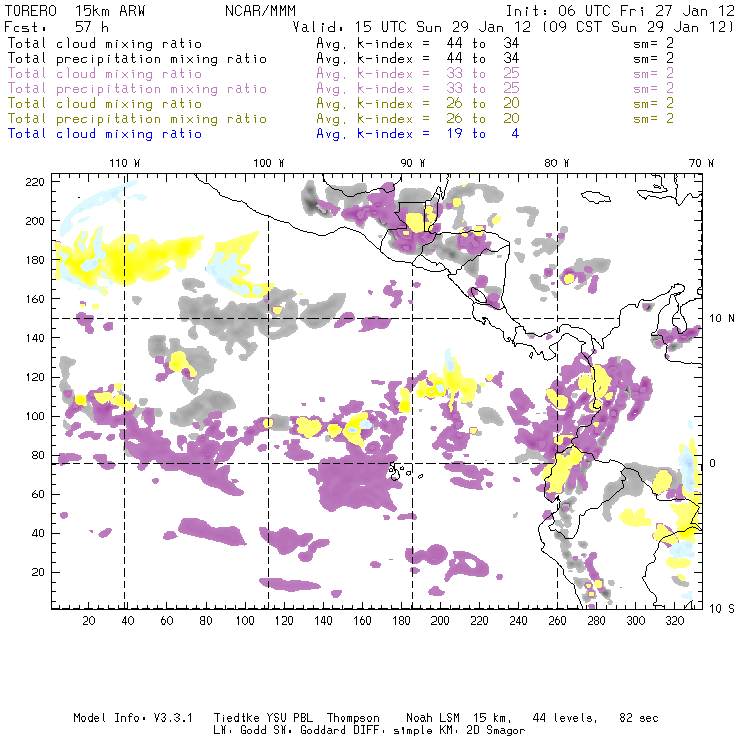Click the 'TORERO 15km ARW' title text
The width and height of the screenshot is (740, 740).
(75, 11)
